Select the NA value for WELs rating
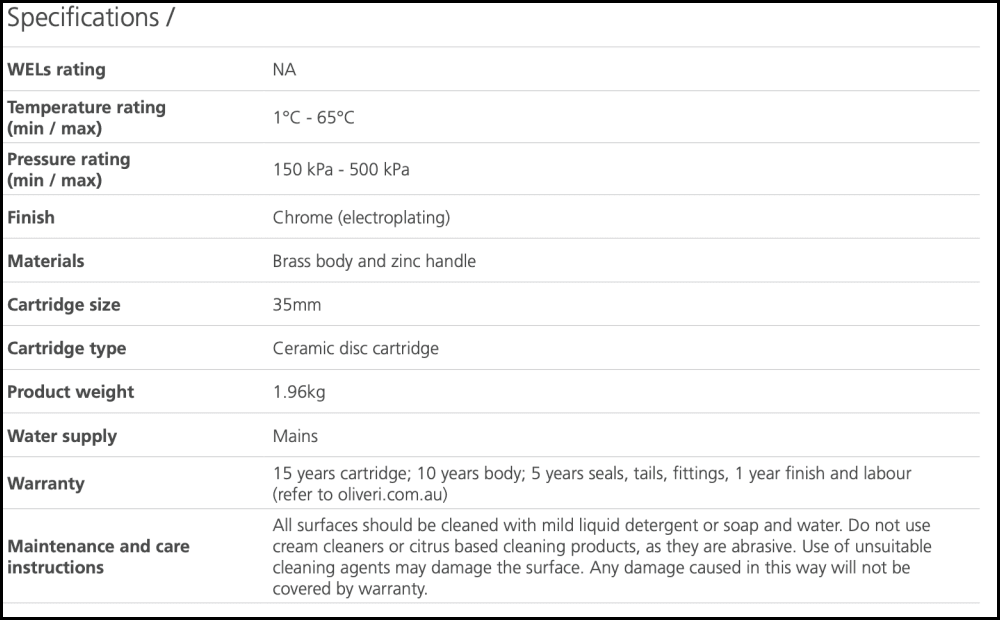The width and height of the screenshot is (1000, 620). pos(284,70)
